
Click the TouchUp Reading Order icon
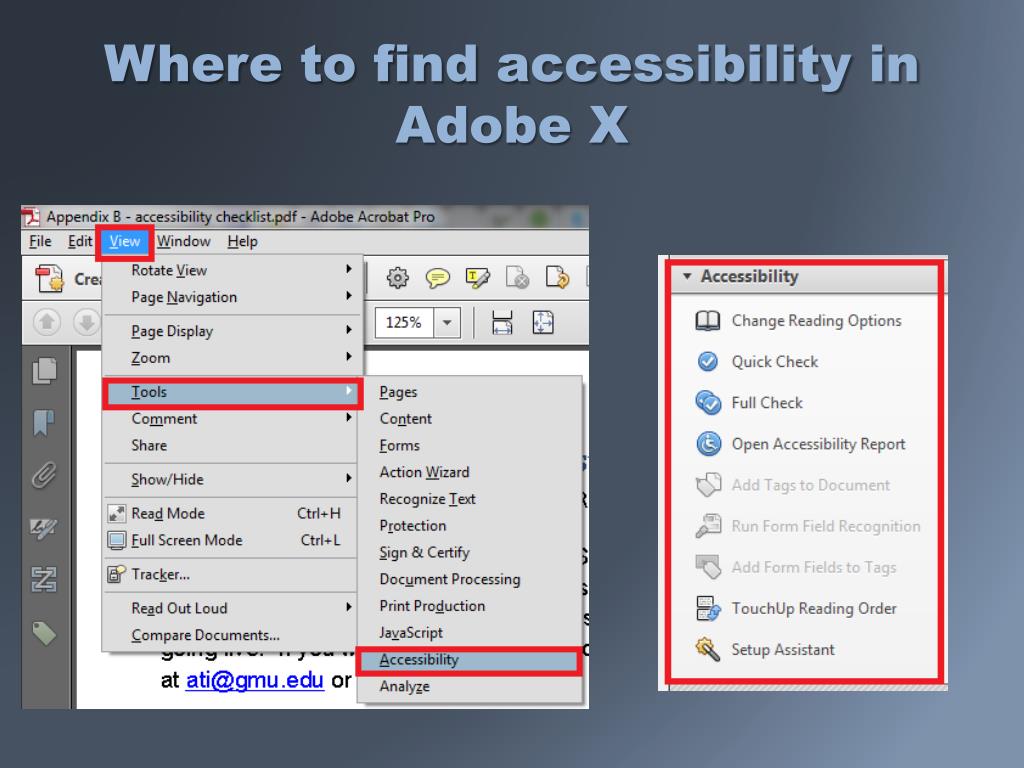[708, 609]
